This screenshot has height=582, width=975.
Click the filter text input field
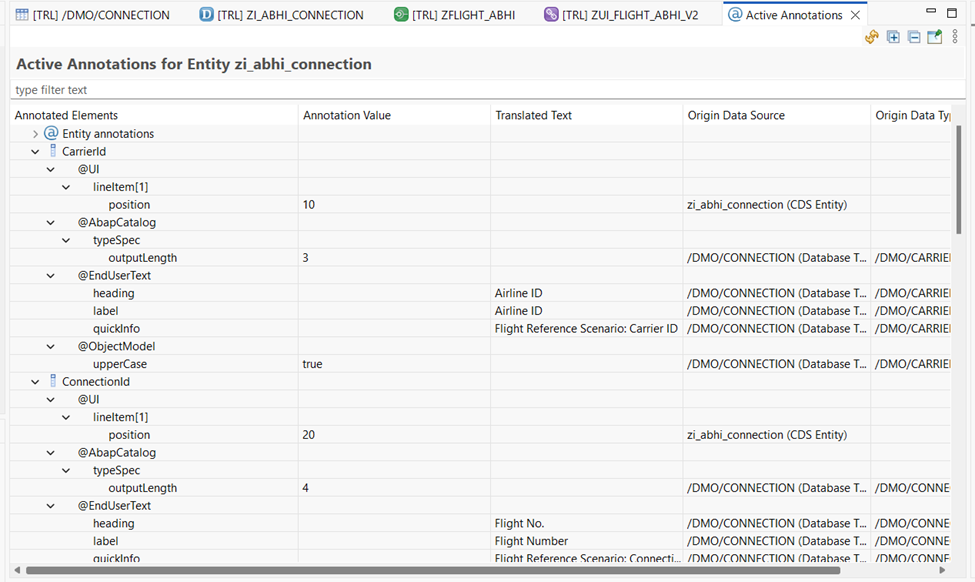click(480, 90)
